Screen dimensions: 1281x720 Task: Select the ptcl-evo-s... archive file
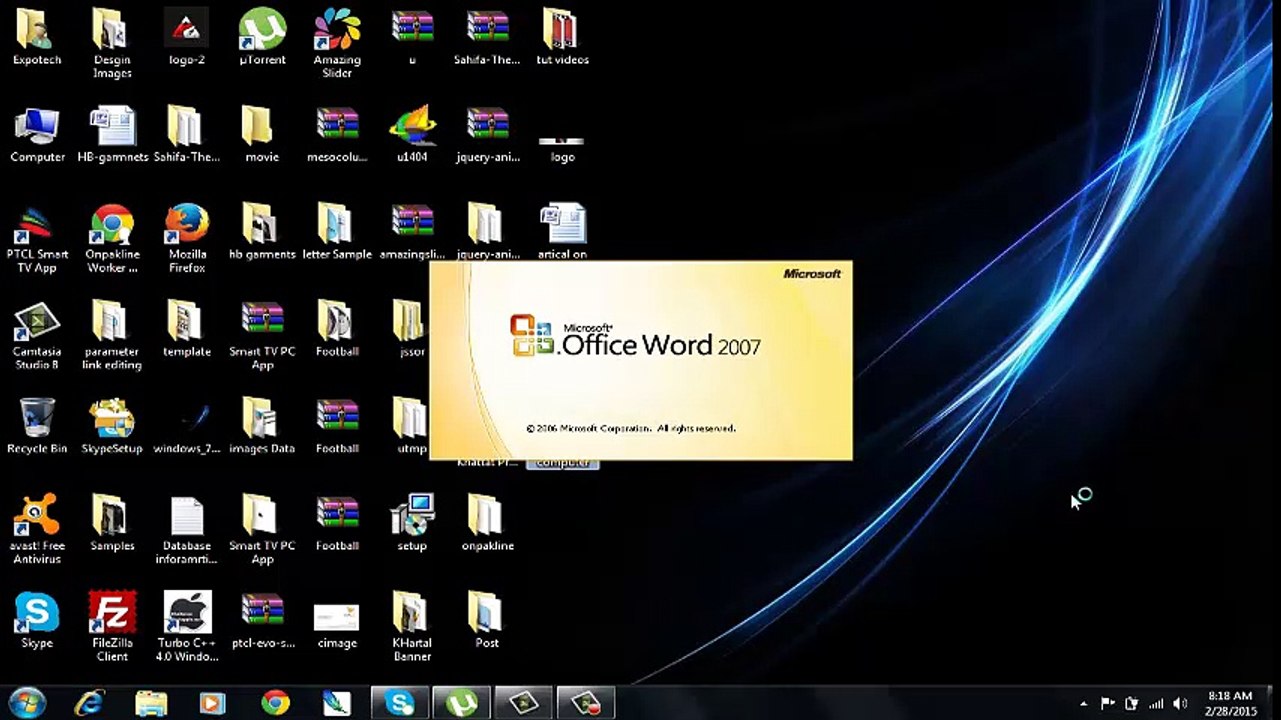[262, 620]
